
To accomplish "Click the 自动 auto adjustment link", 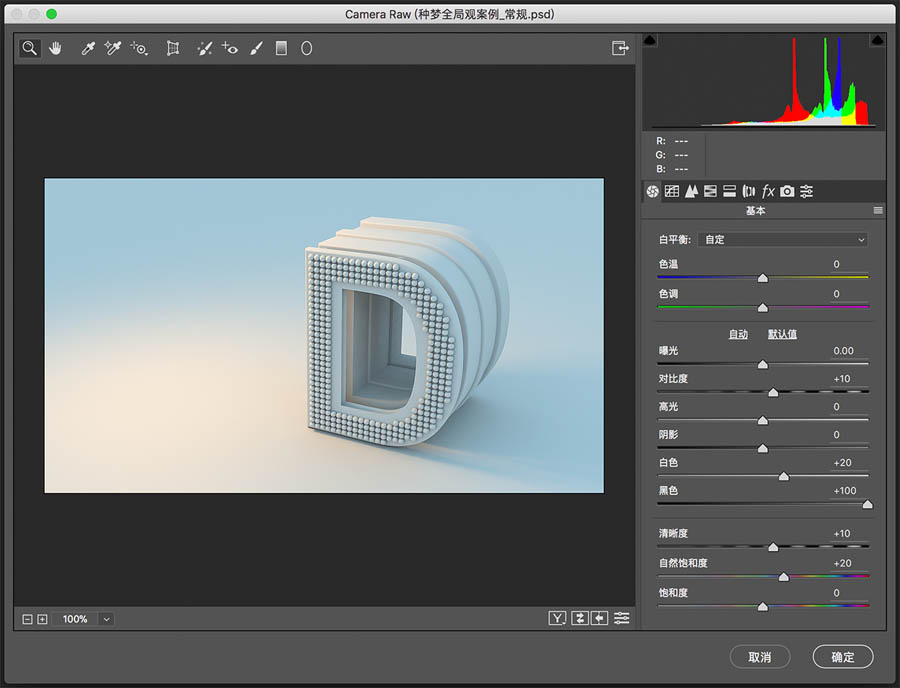I will [x=739, y=334].
